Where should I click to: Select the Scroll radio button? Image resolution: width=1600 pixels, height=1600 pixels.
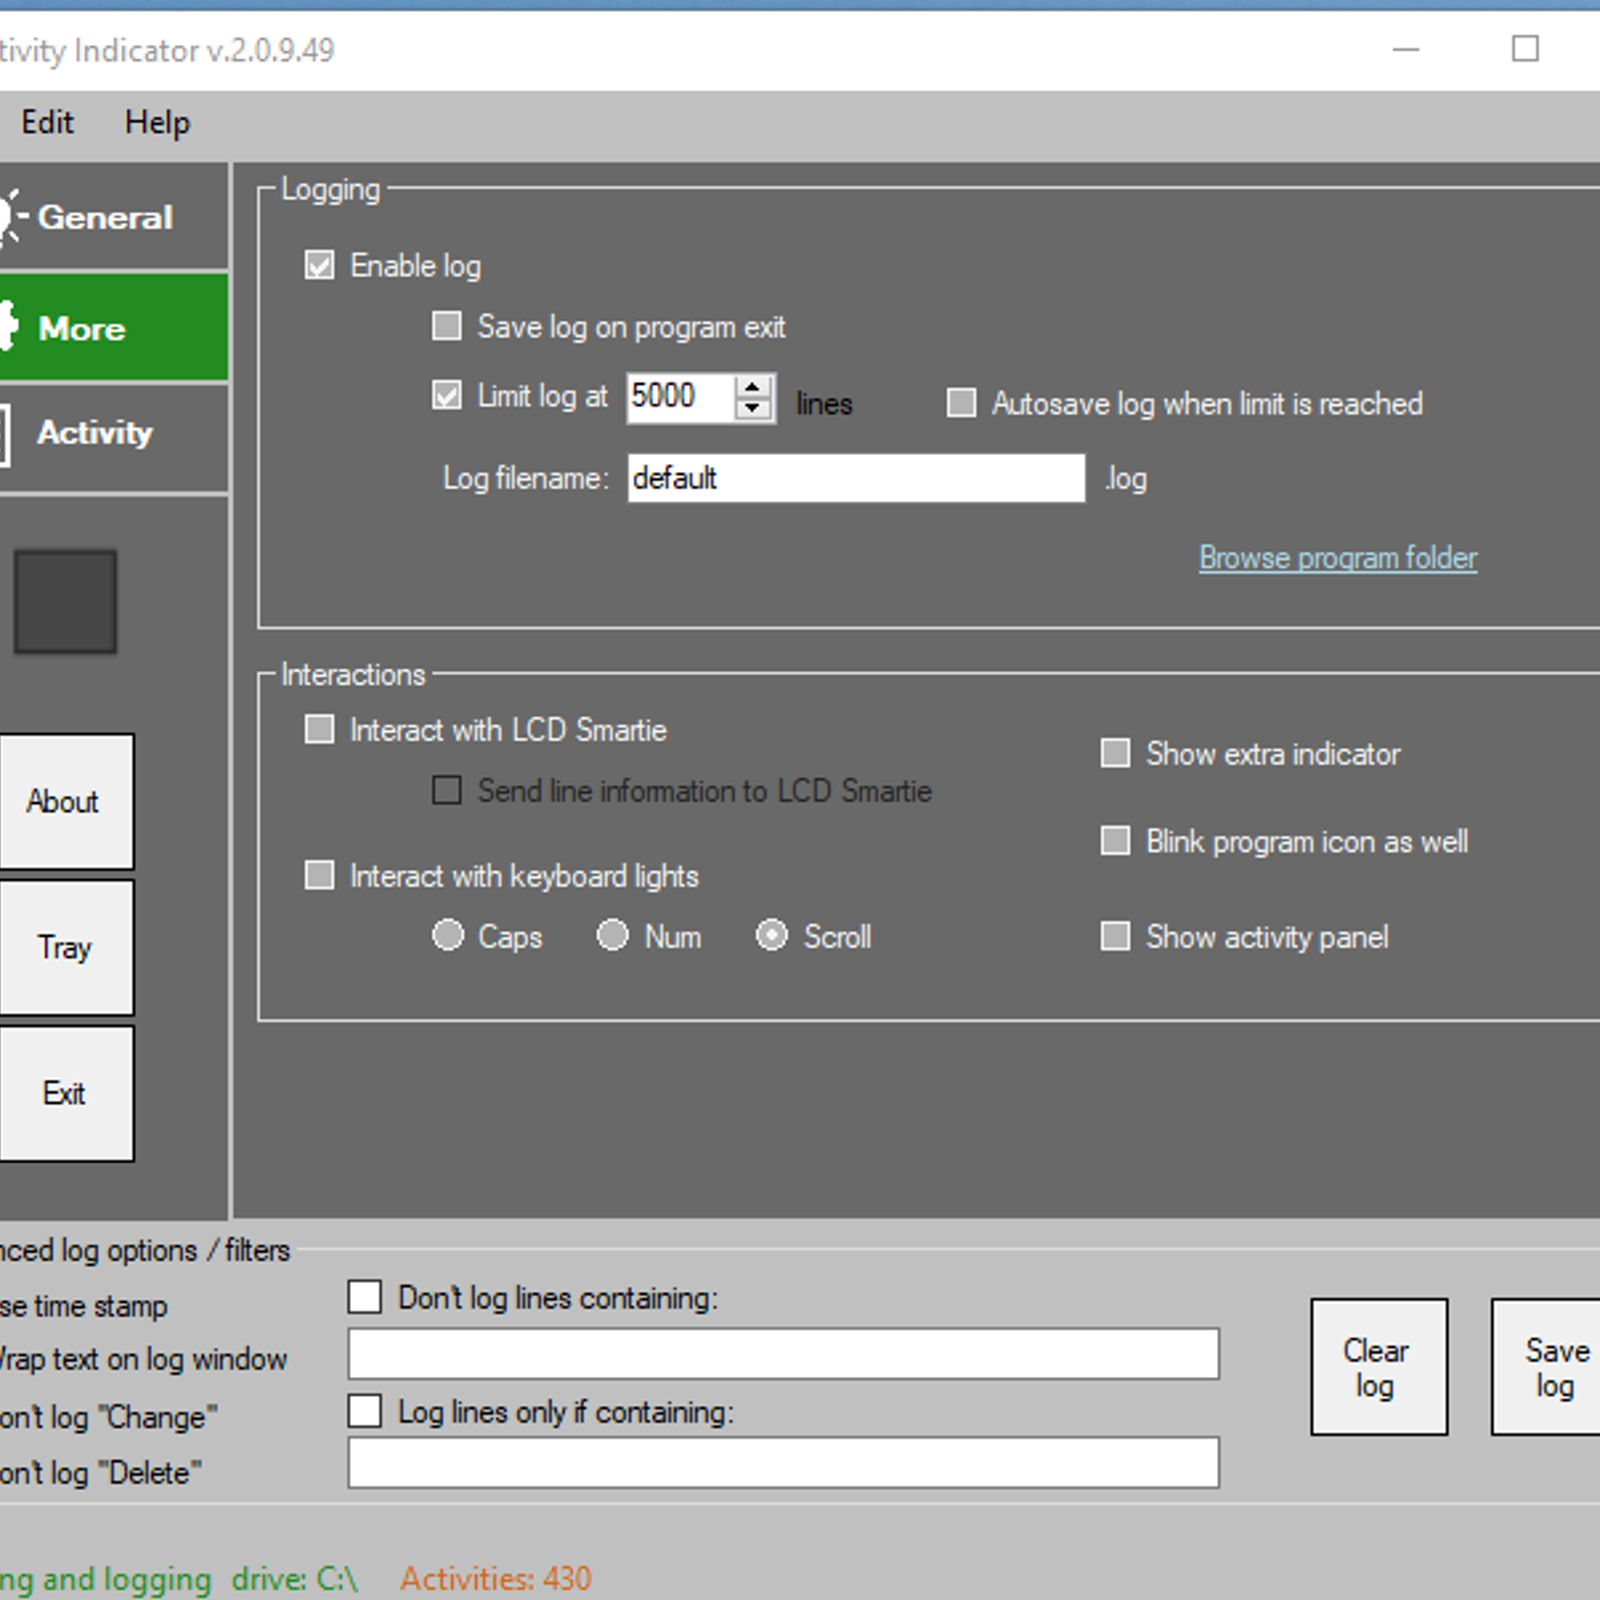click(771, 936)
